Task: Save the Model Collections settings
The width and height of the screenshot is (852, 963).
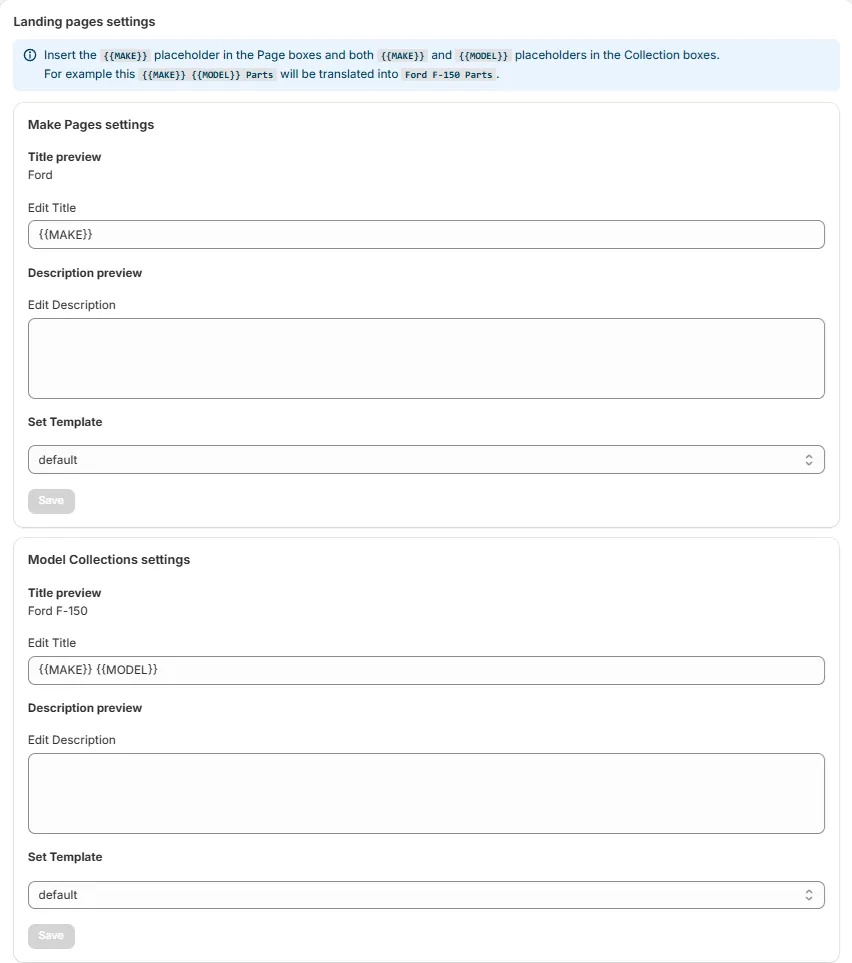Action: [51, 936]
